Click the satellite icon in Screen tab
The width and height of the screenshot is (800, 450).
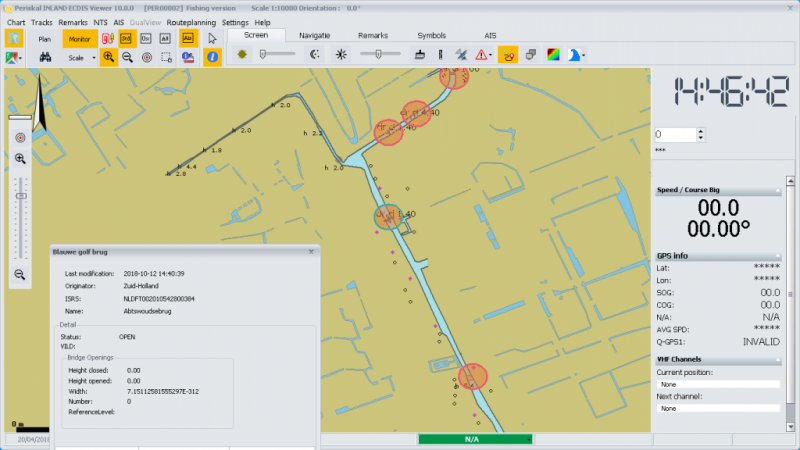click(x=461, y=55)
